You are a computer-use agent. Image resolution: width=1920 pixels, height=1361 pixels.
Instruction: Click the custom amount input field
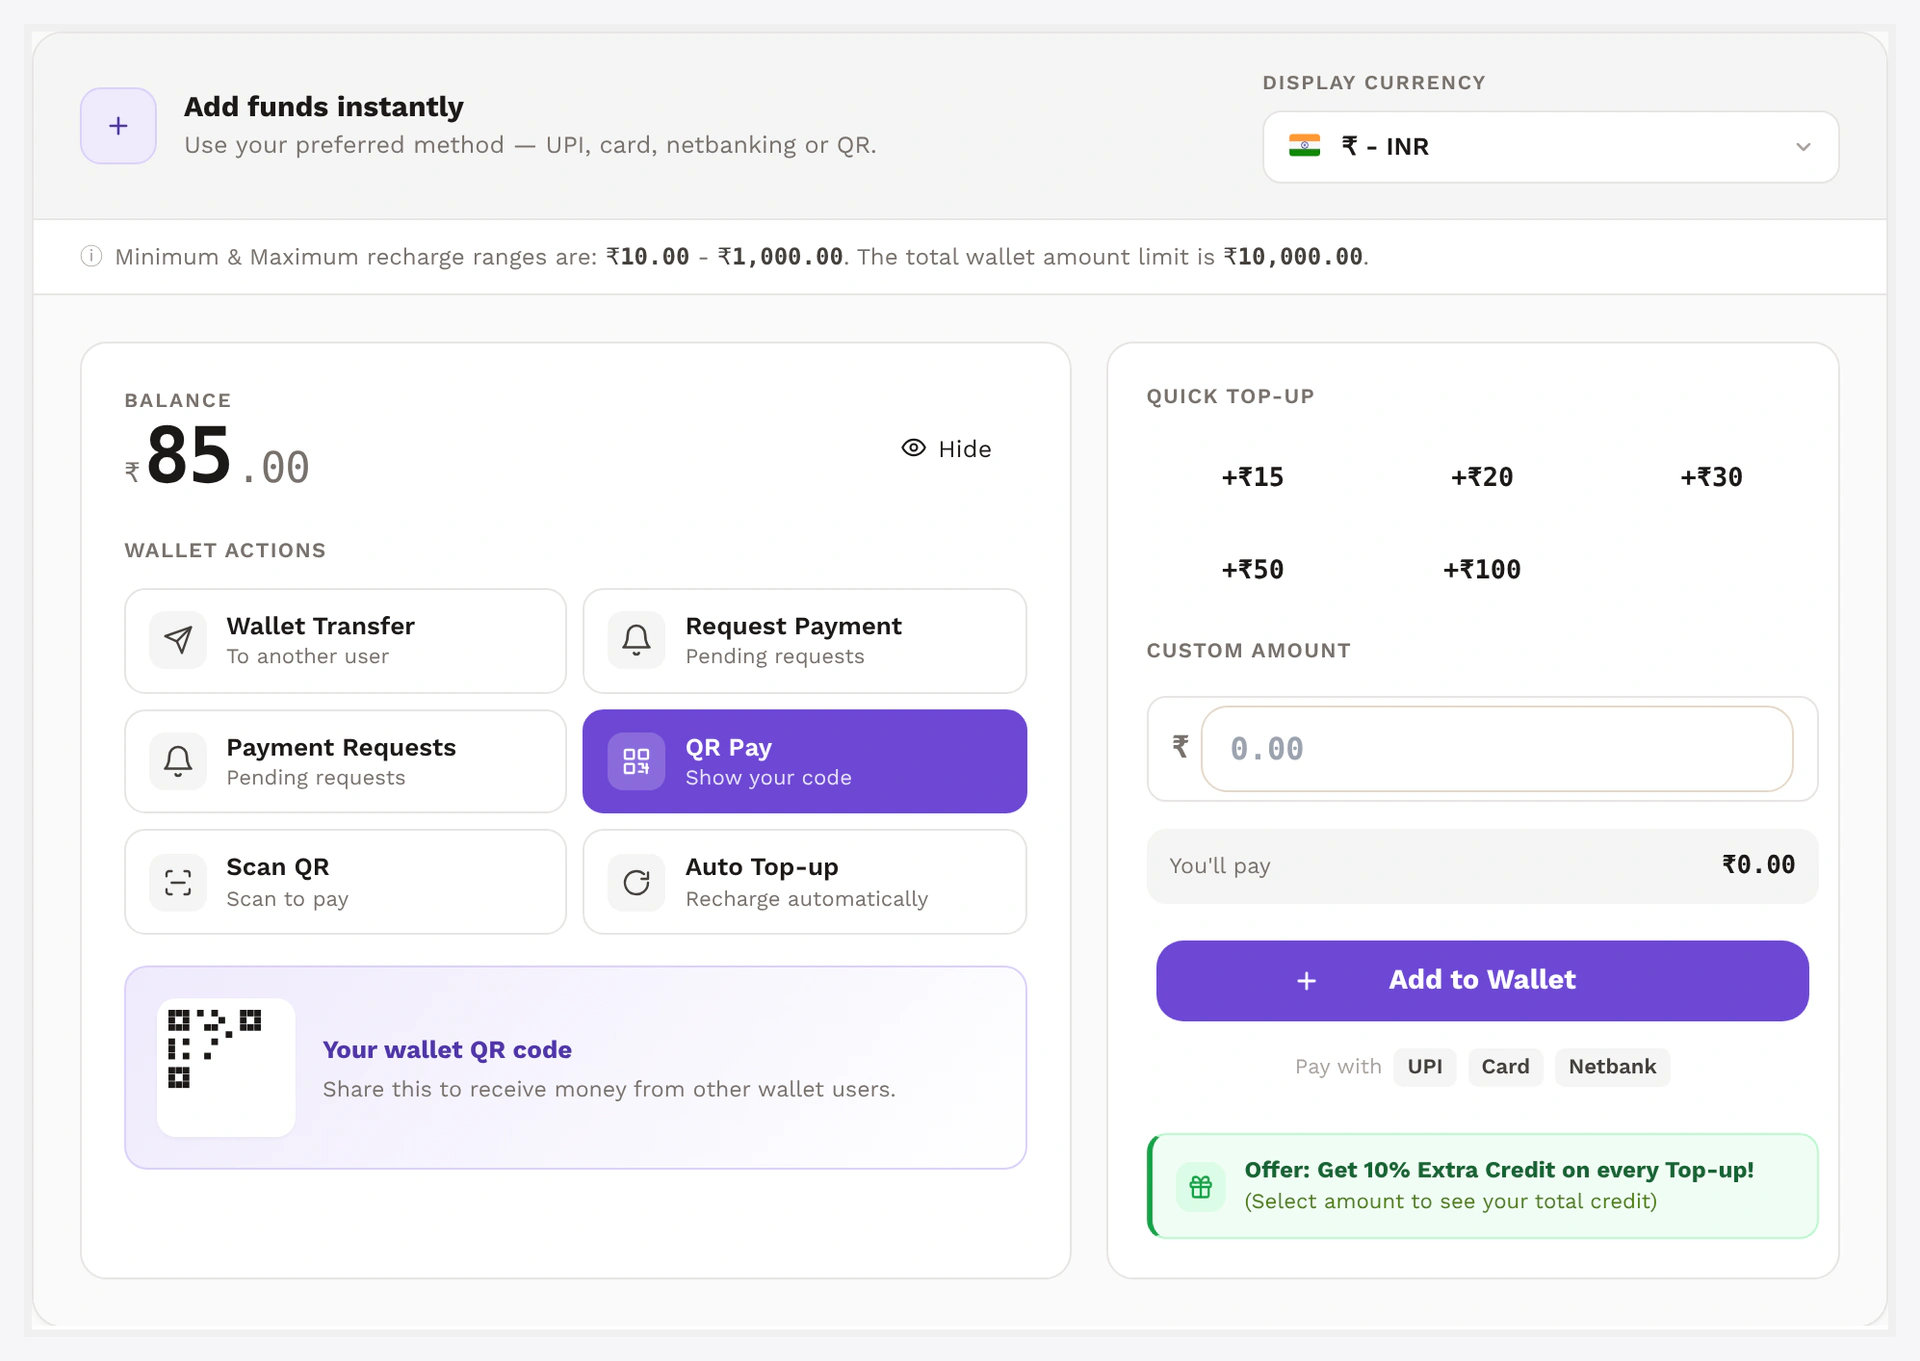click(x=1497, y=749)
